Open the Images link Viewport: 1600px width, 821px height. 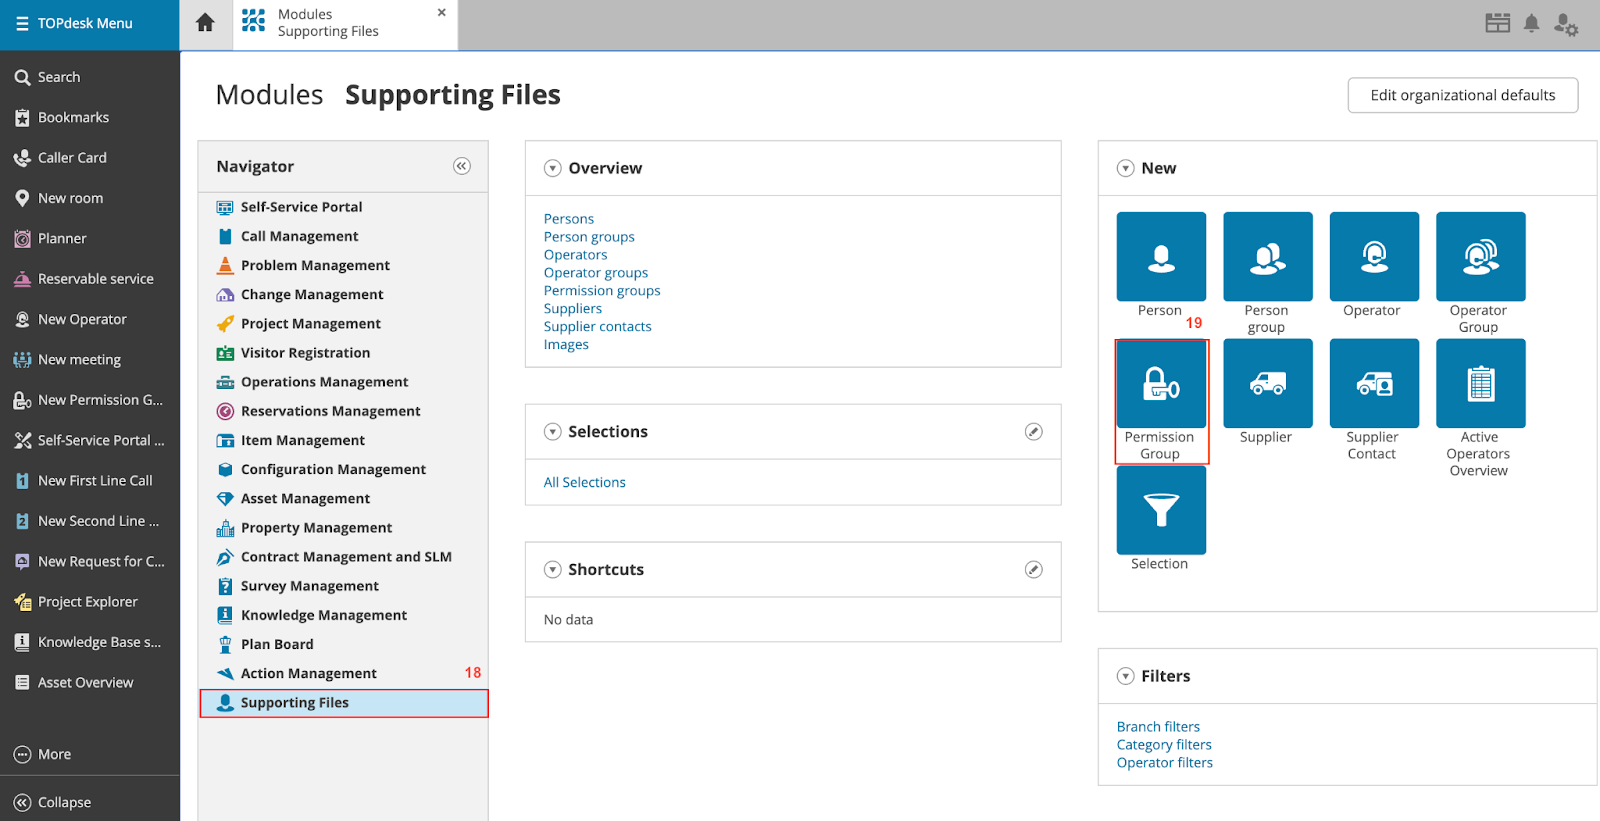566,345
